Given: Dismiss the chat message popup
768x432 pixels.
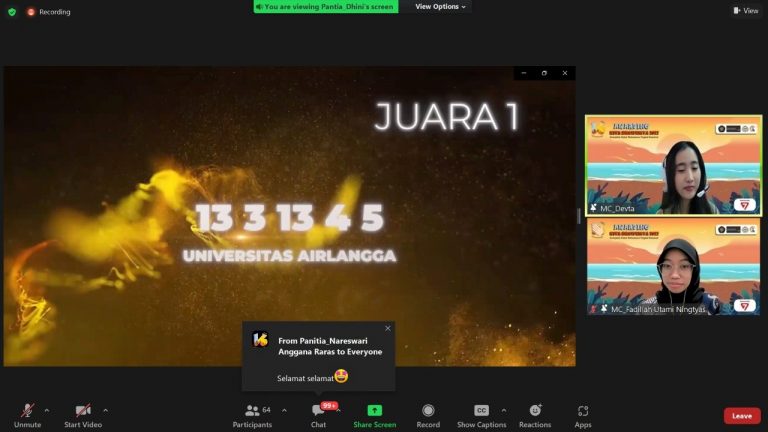Looking at the screenshot, I should (x=388, y=328).
